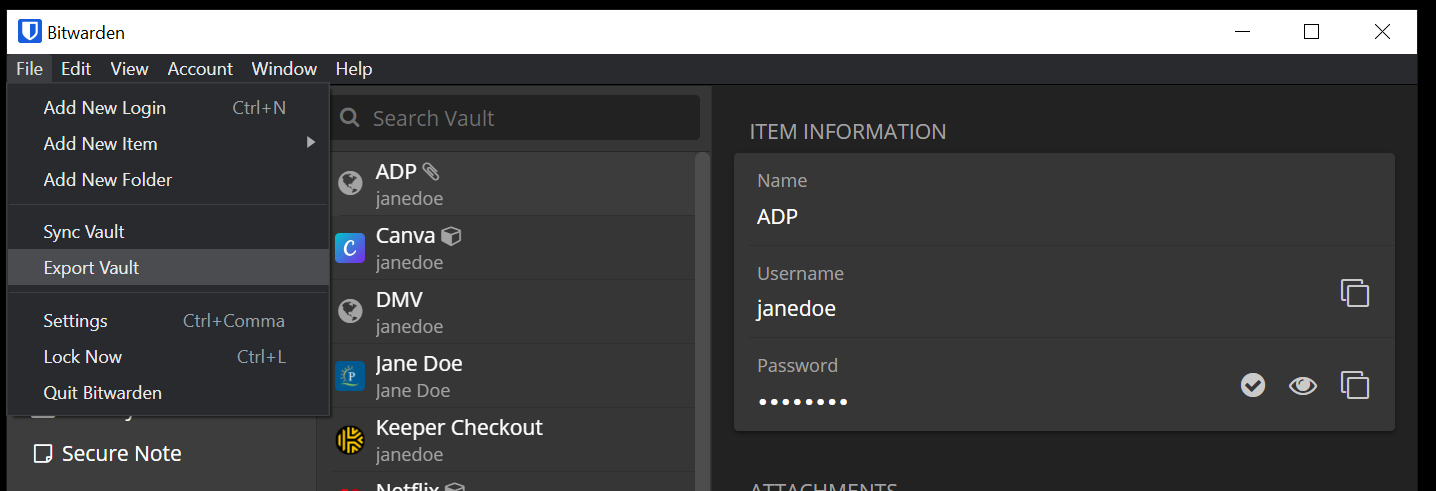Toggle password visibility with the eye icon
This screenshot has width=1436, height=491.
(x=1303, y=385)
